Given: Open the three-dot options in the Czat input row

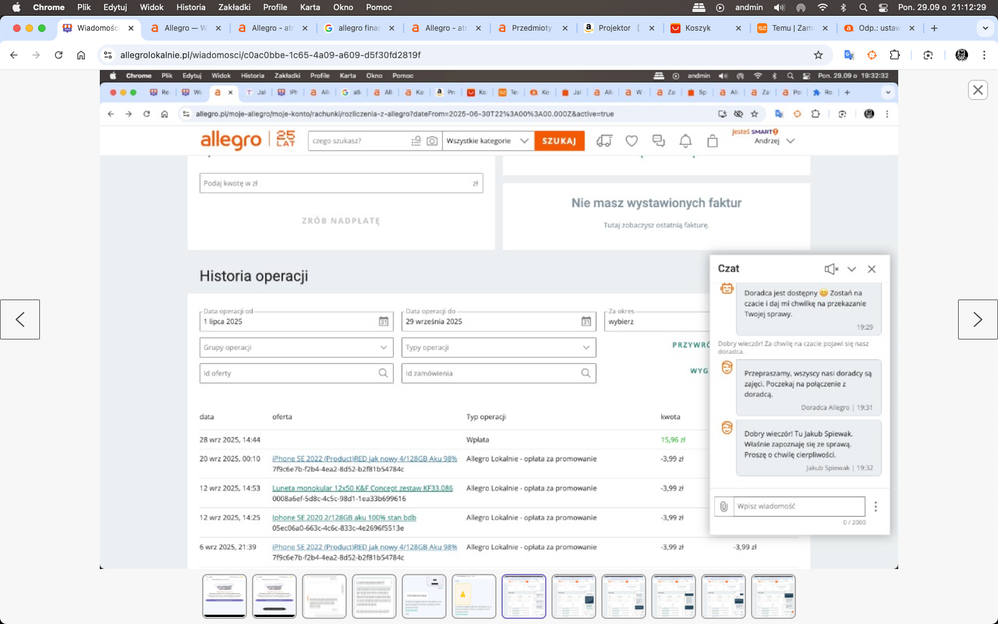Looking at the screenshot, I should (876, 506).
